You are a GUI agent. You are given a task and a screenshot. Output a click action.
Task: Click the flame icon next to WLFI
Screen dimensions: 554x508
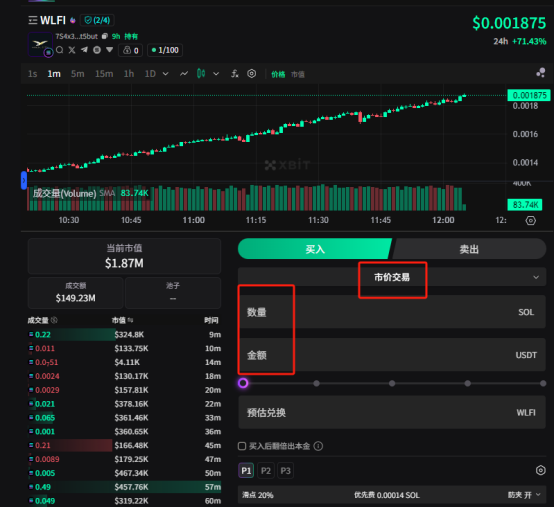point(73,20)
